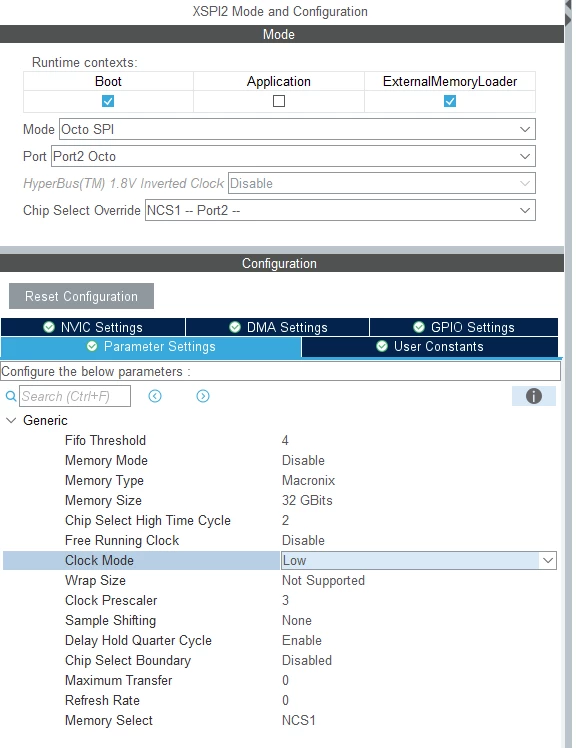Click the Reset Configuration button
The height and width of the screenshot is (748, 576).
pos(82,296)
